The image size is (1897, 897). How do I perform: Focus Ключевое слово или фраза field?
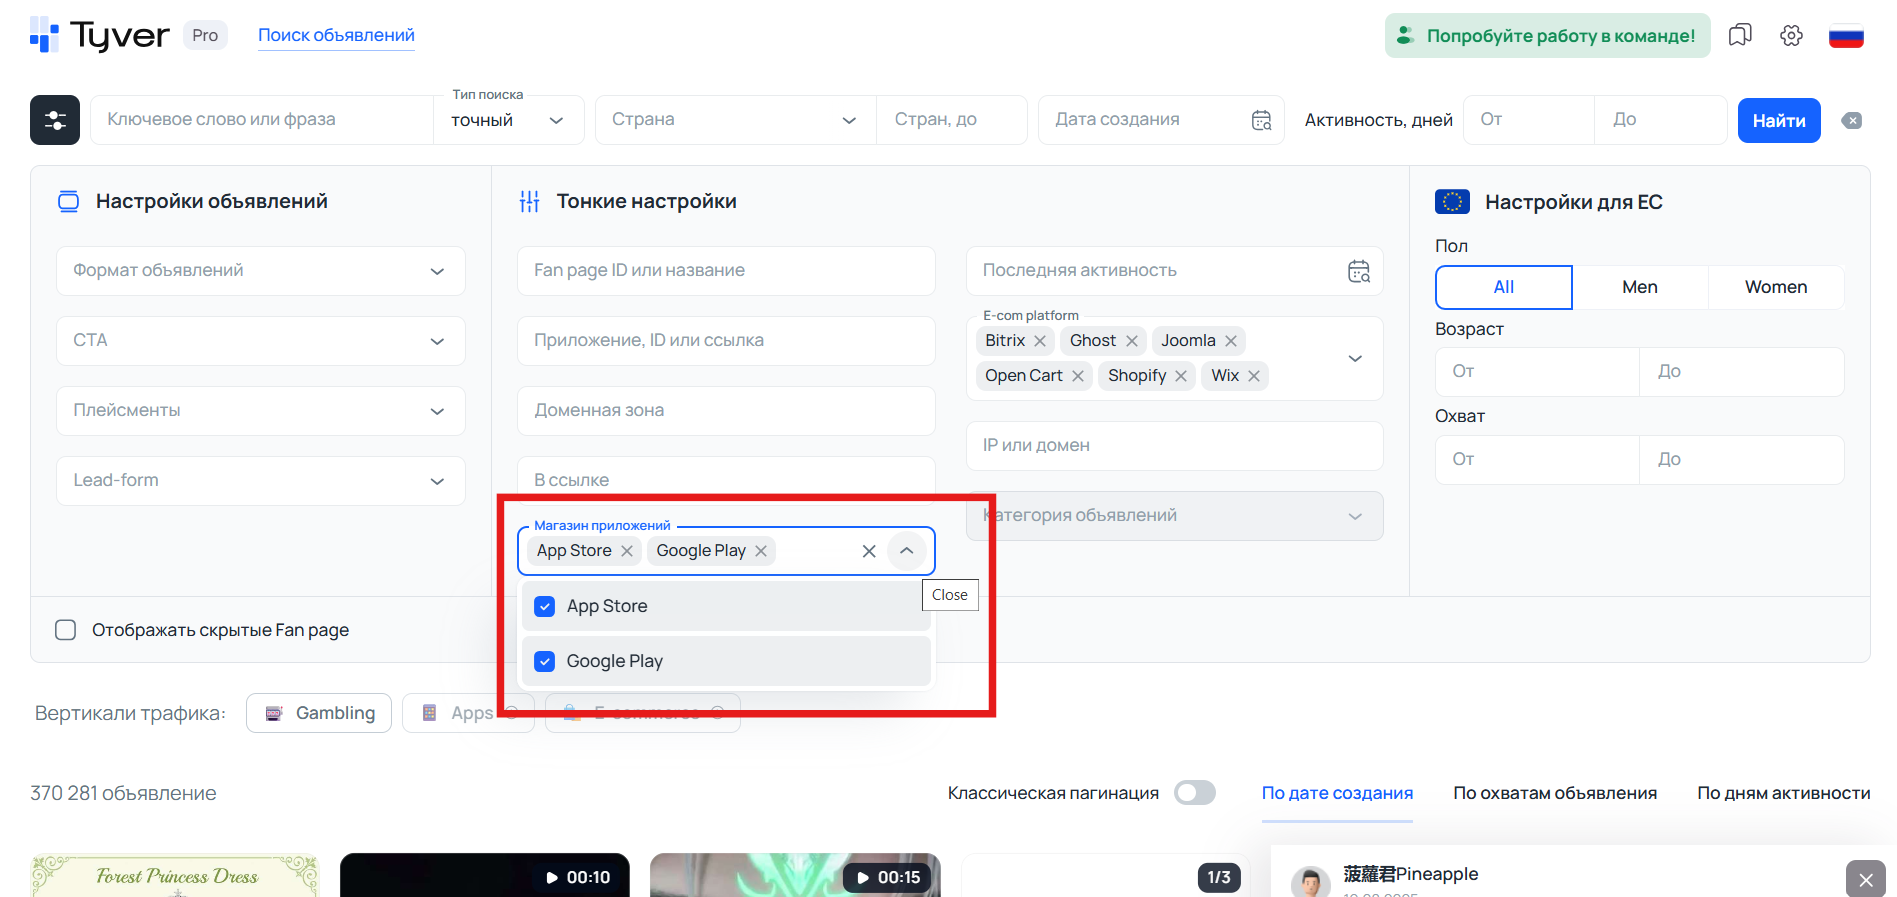pos(262,120)
